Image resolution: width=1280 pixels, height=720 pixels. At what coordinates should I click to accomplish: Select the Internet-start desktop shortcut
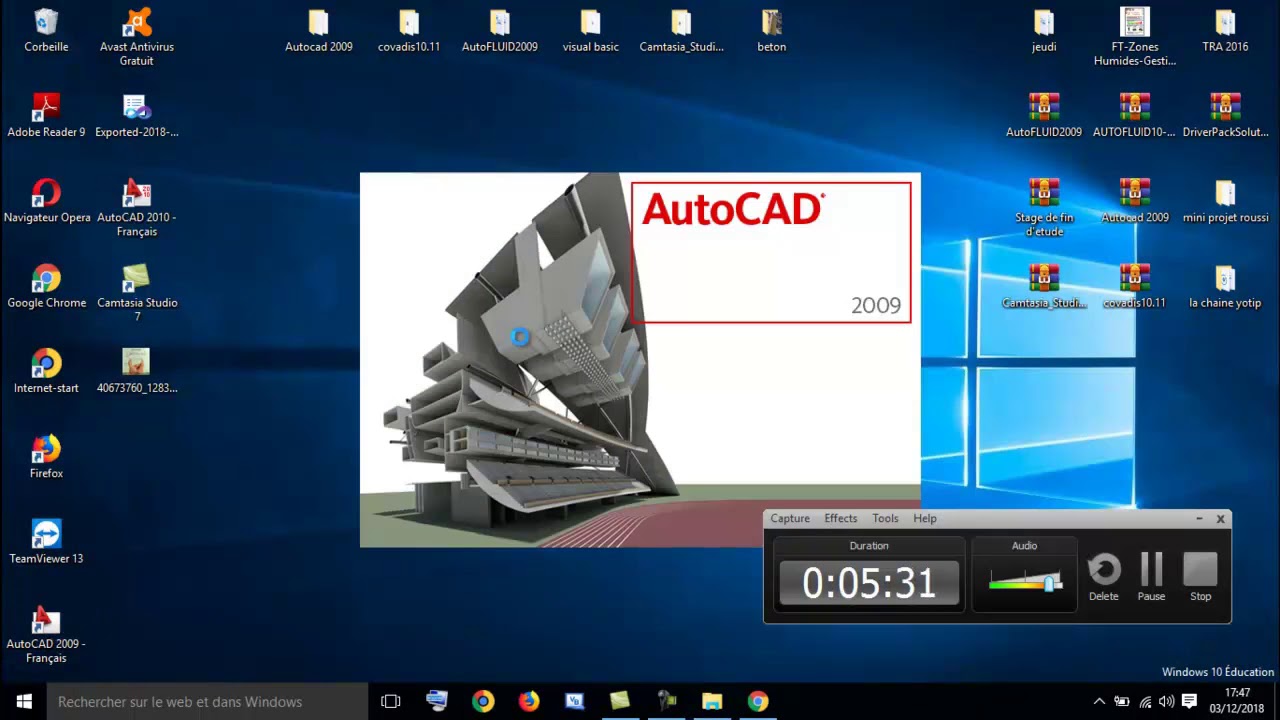point(46,371)
